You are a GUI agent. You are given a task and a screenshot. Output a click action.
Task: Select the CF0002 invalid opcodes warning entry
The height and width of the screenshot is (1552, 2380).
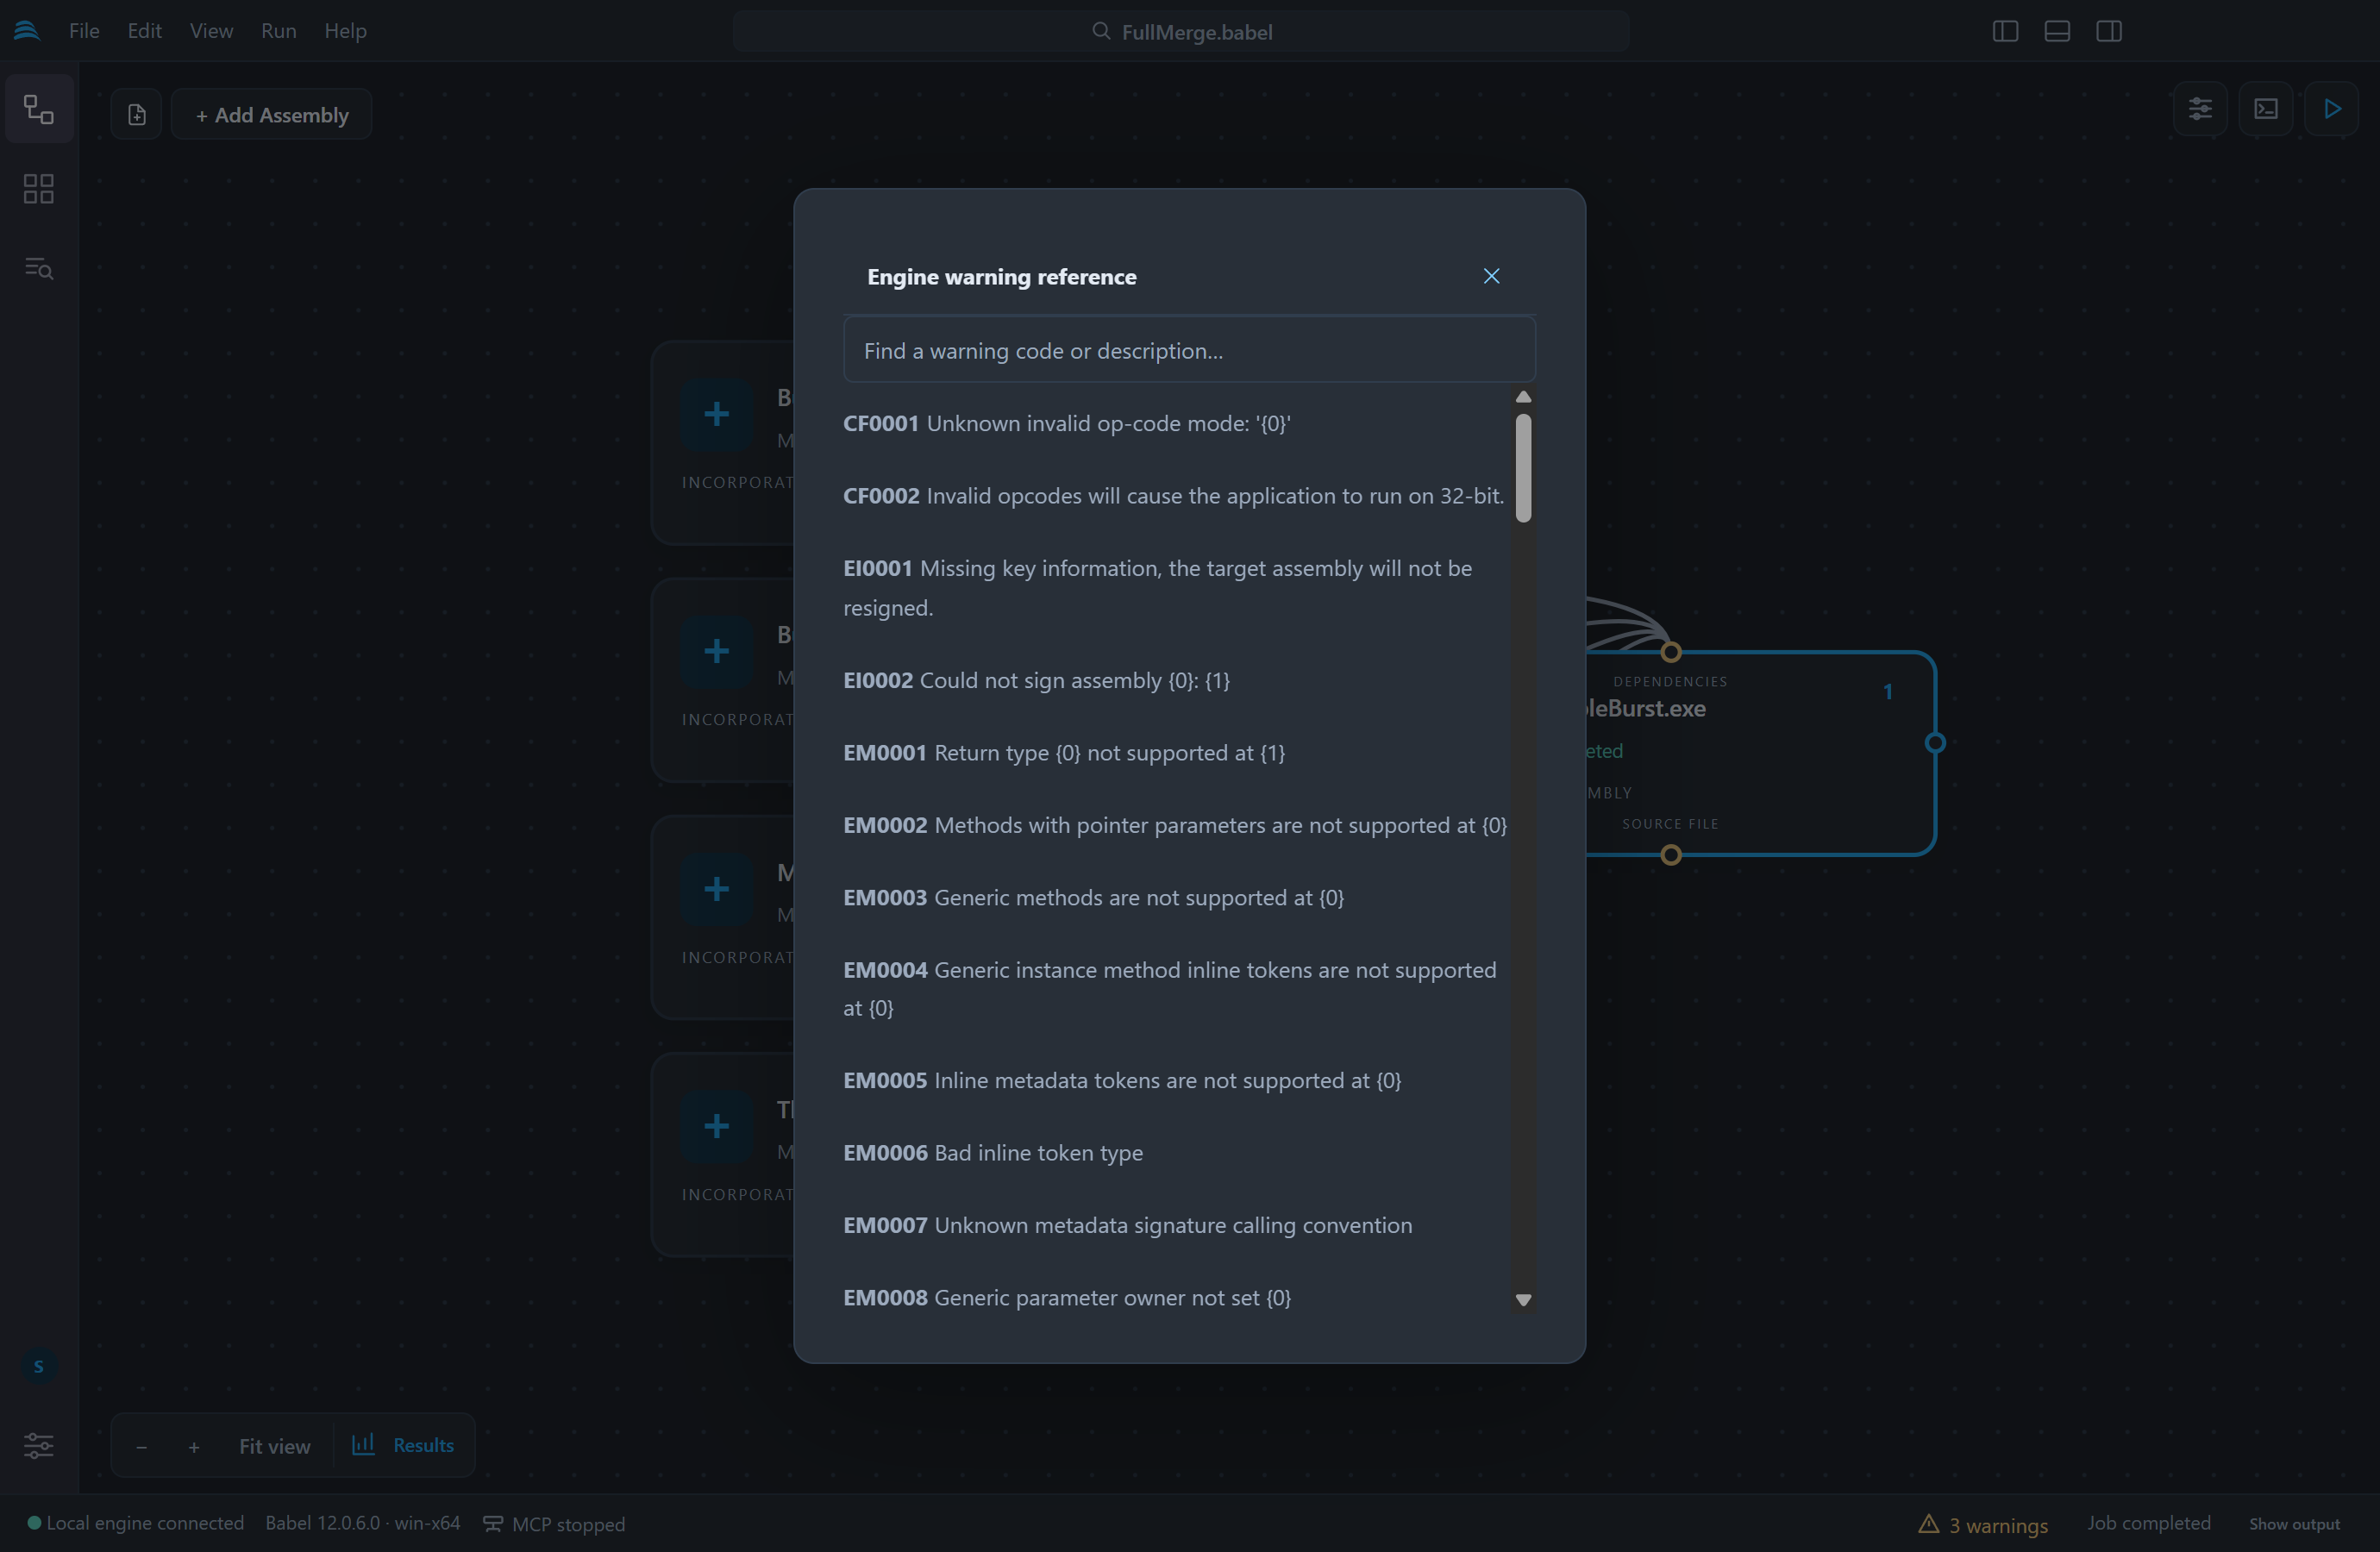point(1173,495)
